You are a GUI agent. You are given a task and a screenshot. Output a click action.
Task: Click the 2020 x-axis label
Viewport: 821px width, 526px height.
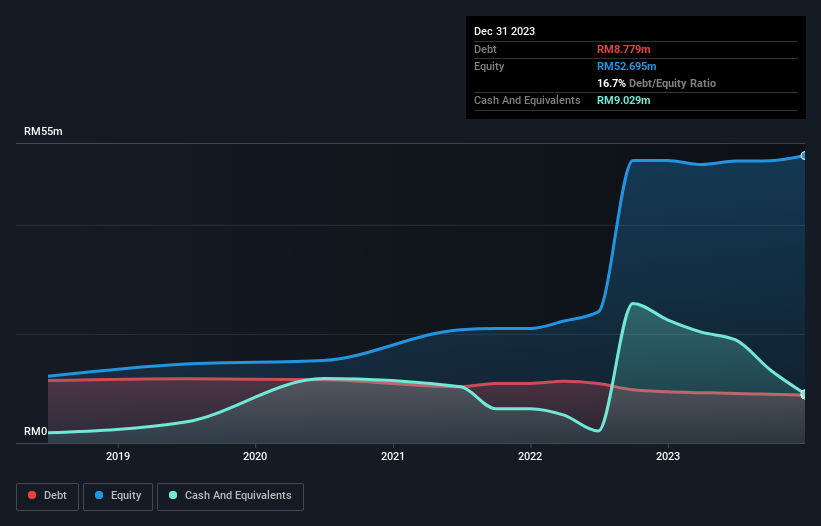[255, 456]
